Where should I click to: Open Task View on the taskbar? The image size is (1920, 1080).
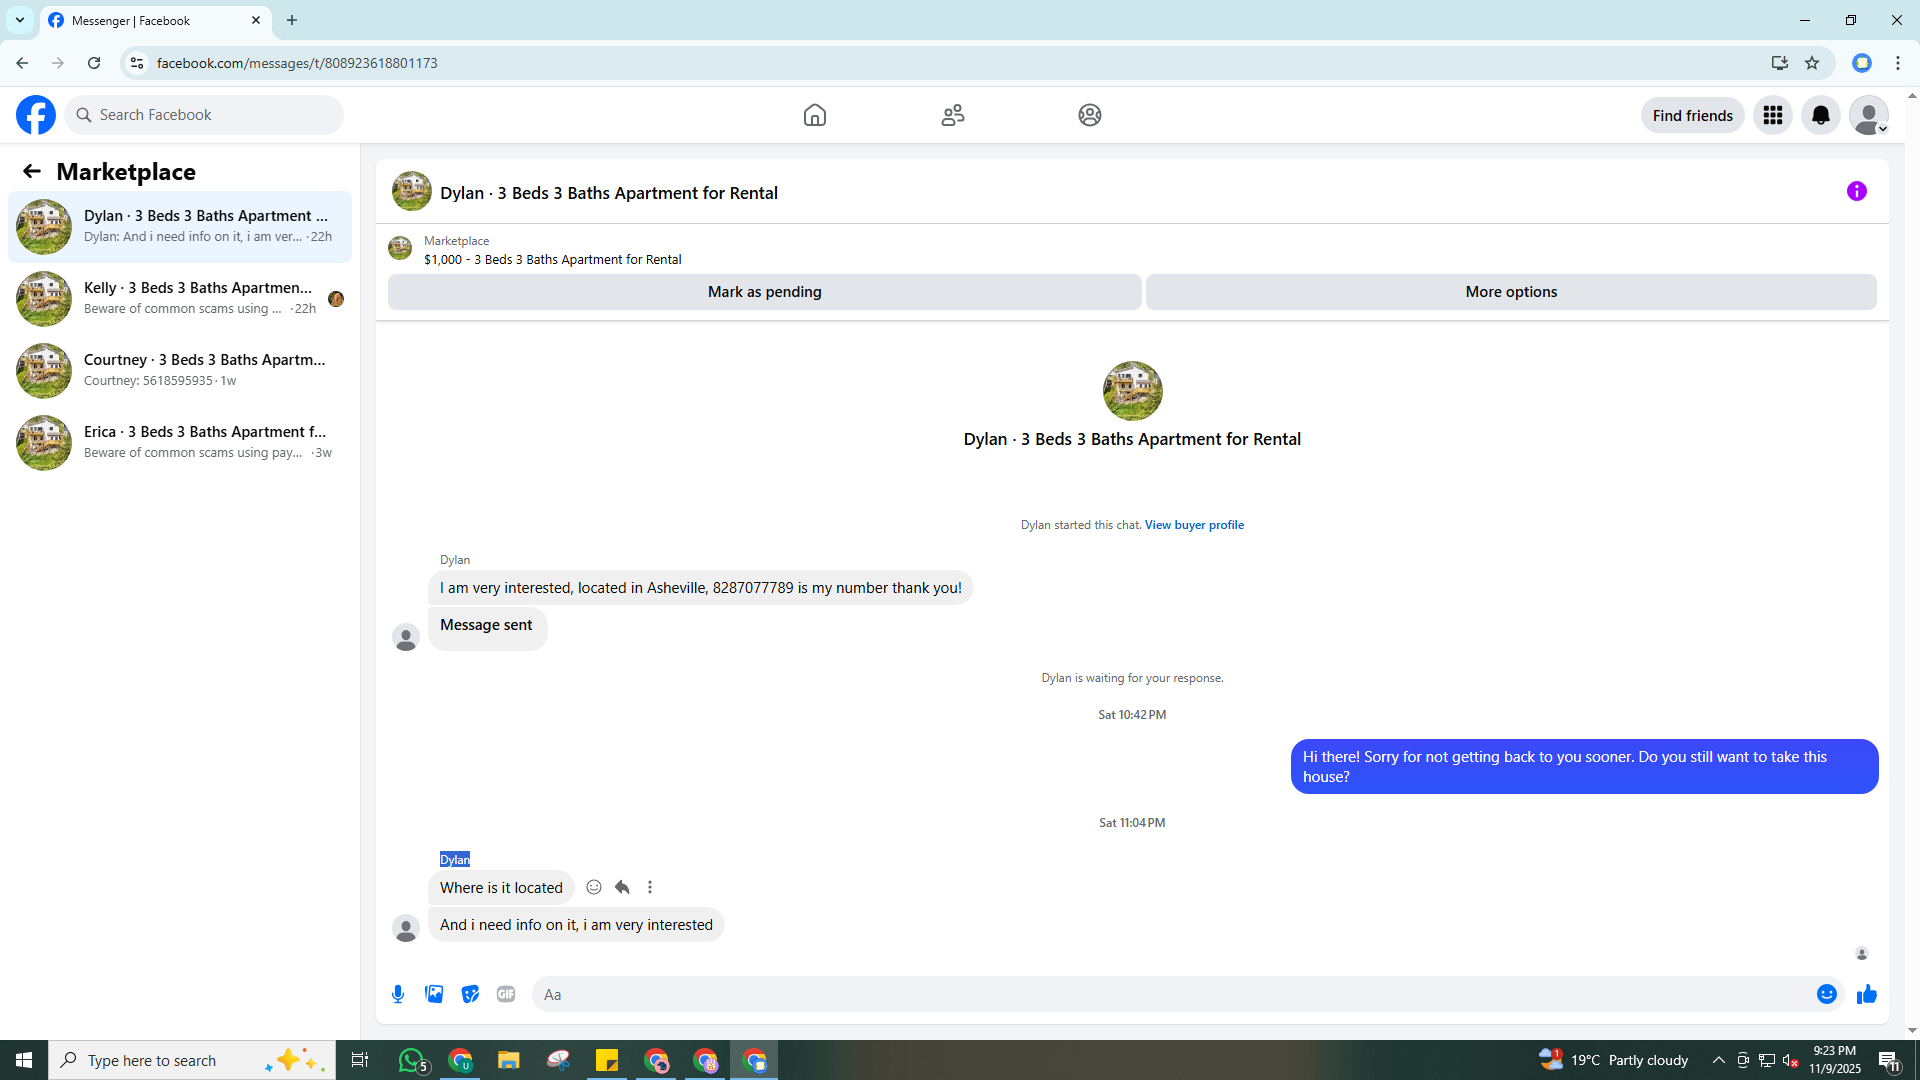(x=360, y=1060)
